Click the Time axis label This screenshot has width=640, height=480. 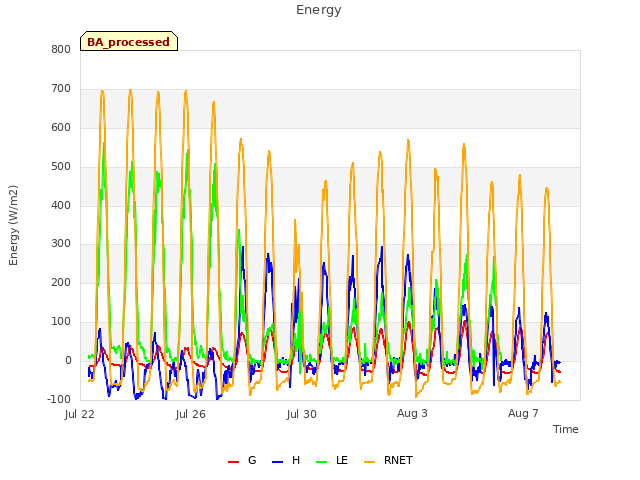tap(566, 429)
